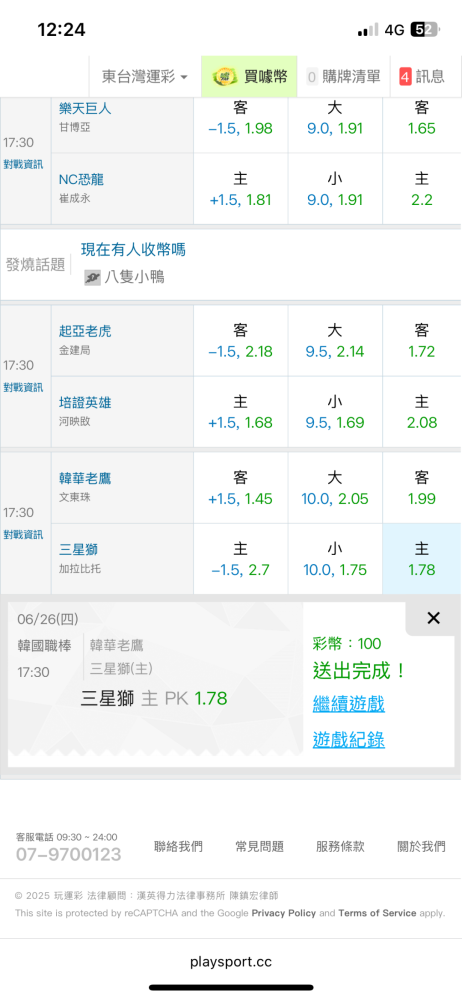Tap 八隻小鴉 user avatar icon

93,277
